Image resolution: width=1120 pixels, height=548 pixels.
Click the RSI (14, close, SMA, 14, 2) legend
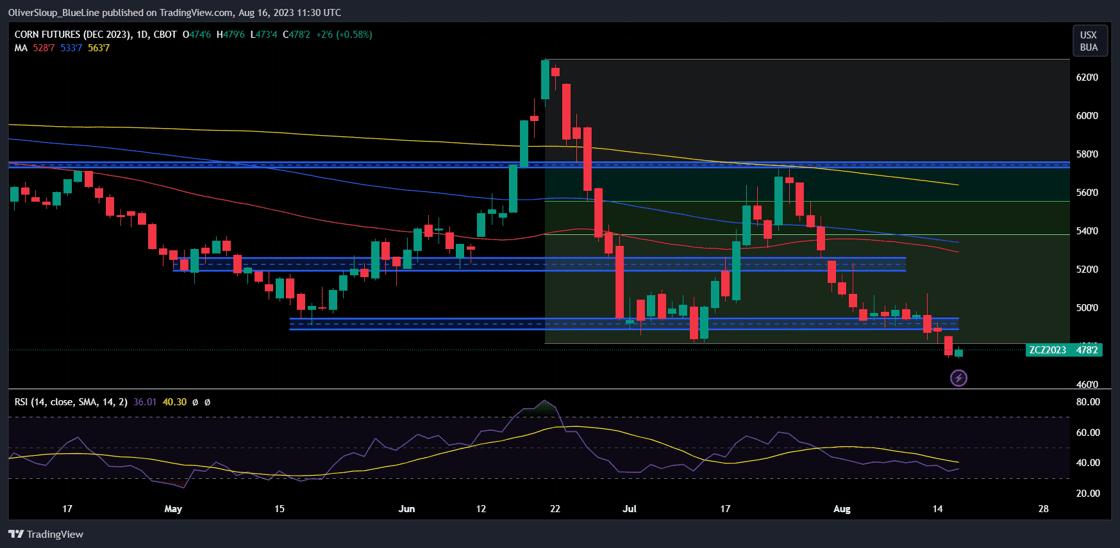pos(71,402)
